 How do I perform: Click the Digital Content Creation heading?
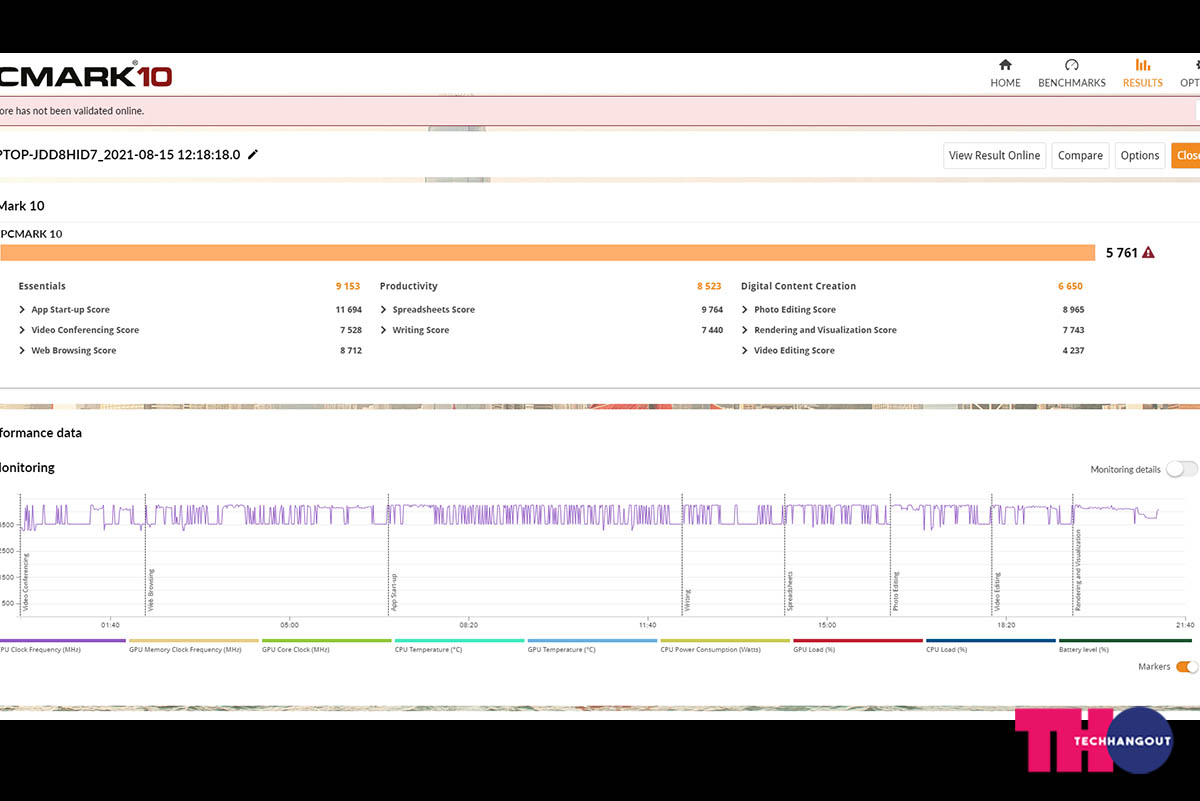coord(798,286)
